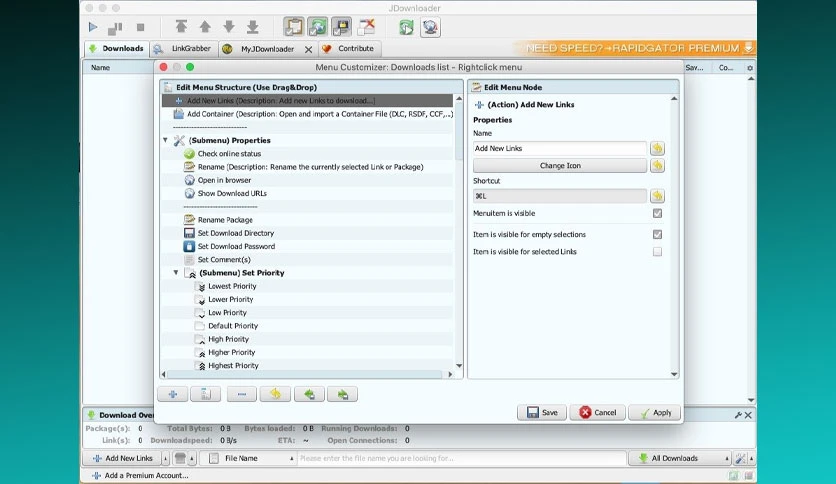
Task: Pause downloads using the pause icon
Action: [115, 27]
